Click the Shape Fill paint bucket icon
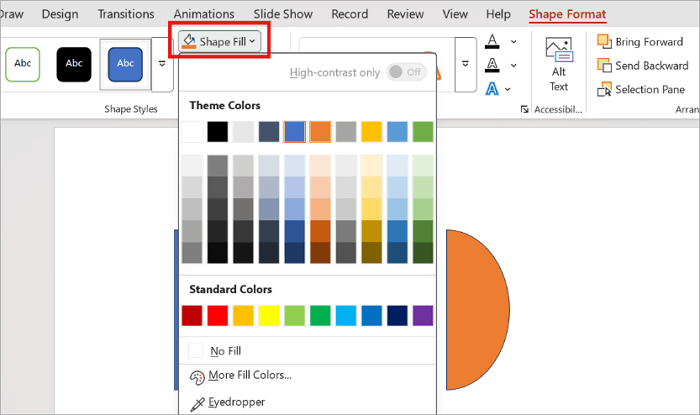700x415 pixels. pyautogui.click(x=189, y=41)
